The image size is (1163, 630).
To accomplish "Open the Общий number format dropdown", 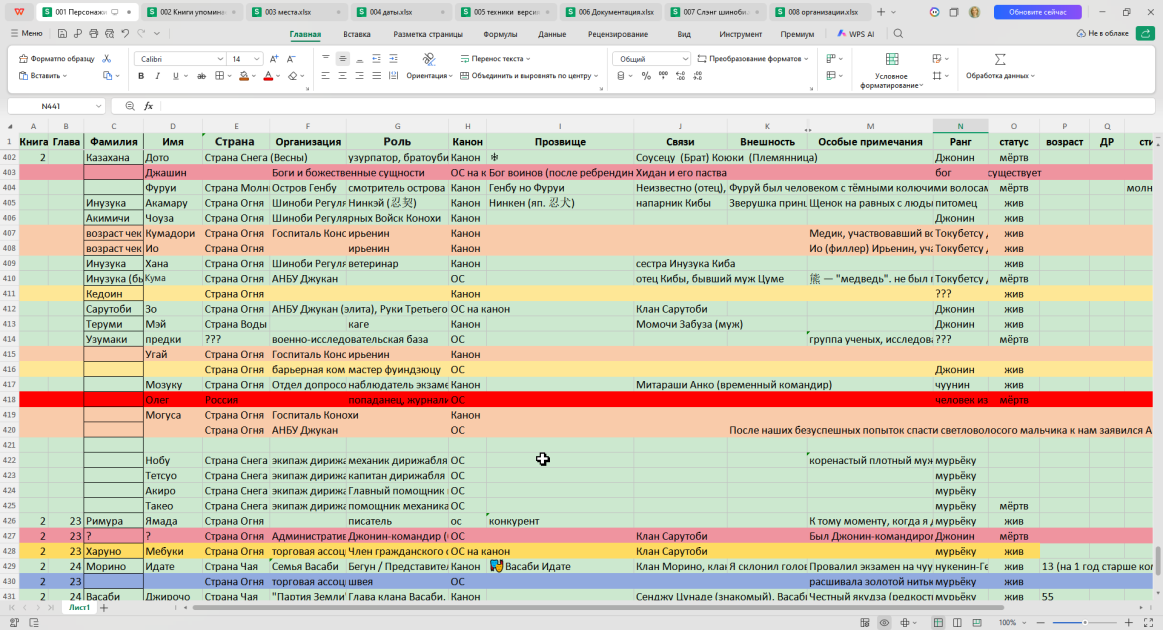I will (x=684, y=59).
